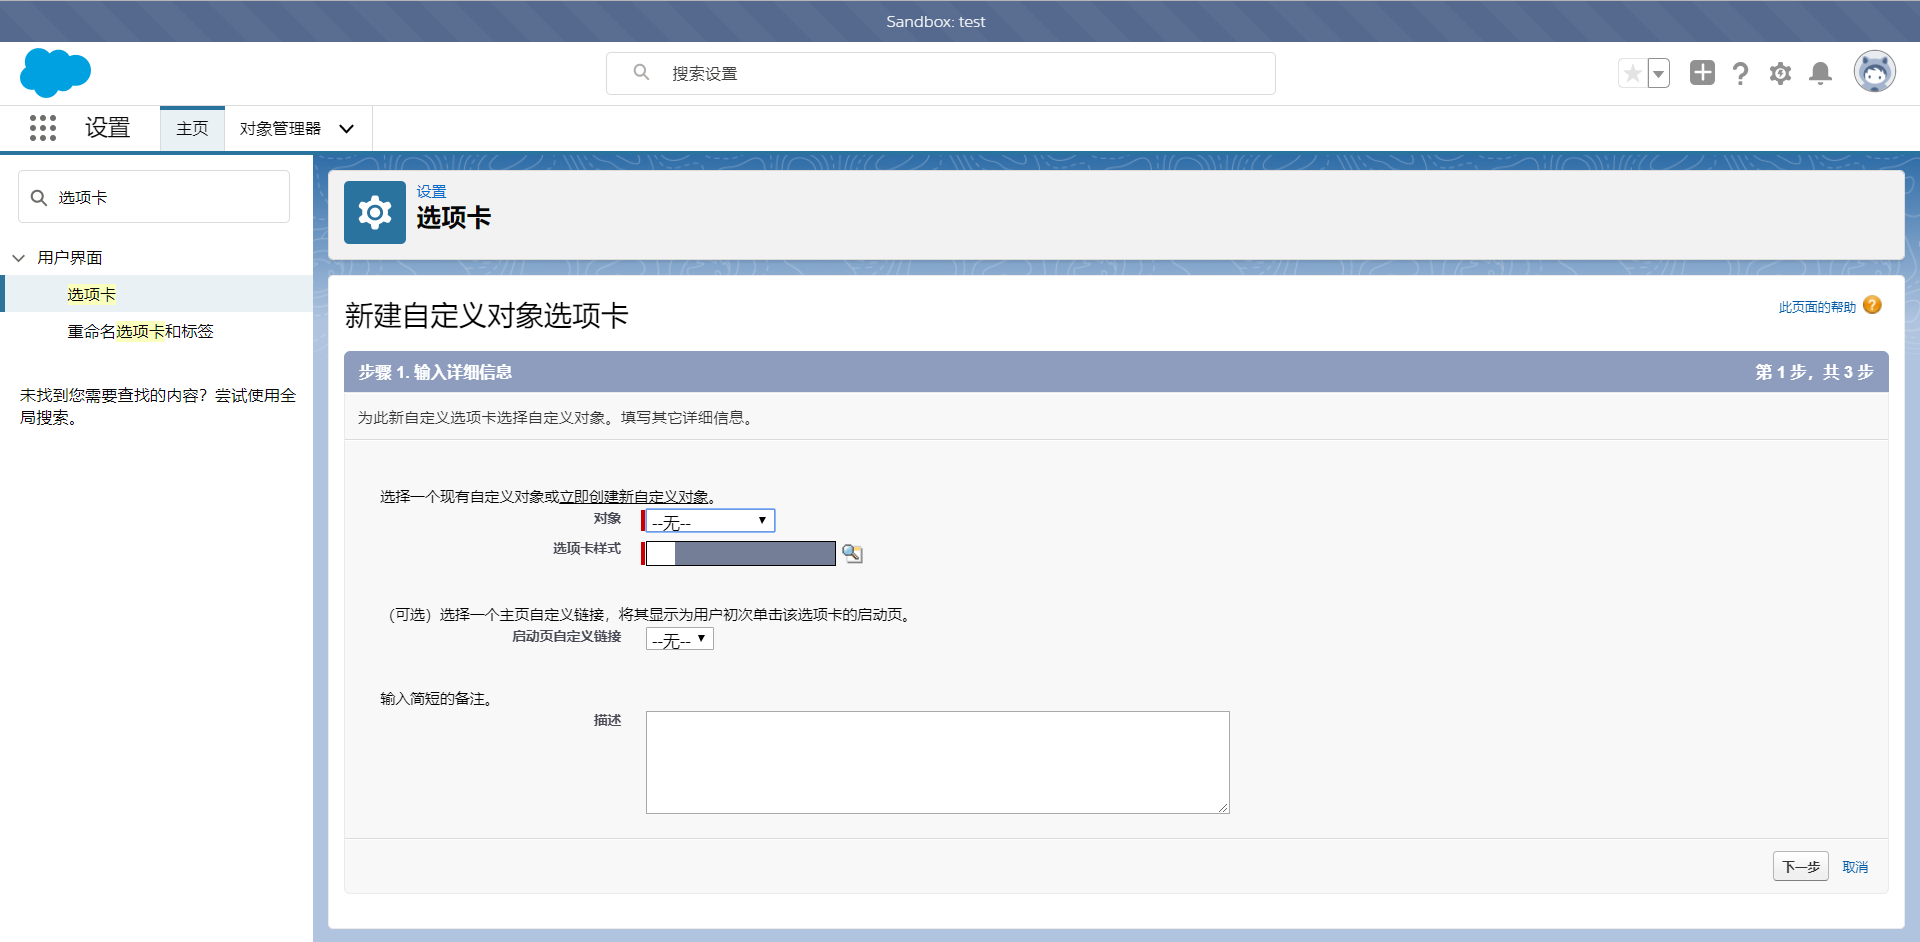This screenshot has height=942, width=1920.
Task: View notifications via the bell icon
Action: coord(1820,72)
